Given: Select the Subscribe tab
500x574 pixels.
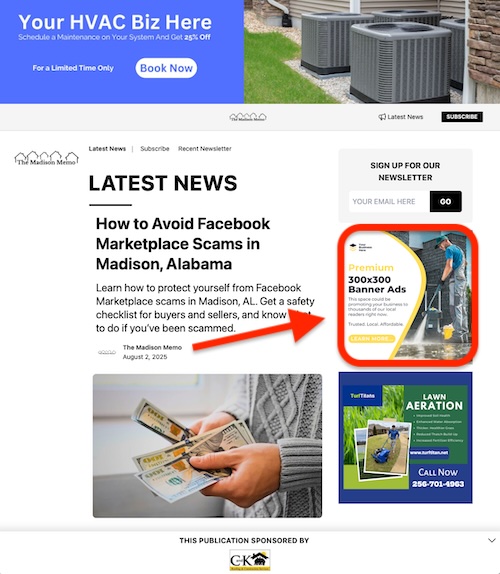Looking at the screenshot, I should (x=155, y=149).
